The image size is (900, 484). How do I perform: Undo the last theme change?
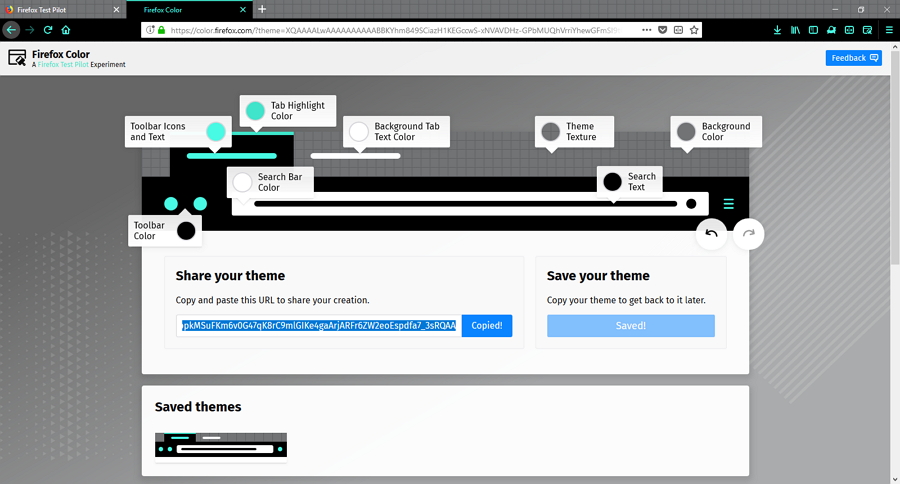(711, 234)
